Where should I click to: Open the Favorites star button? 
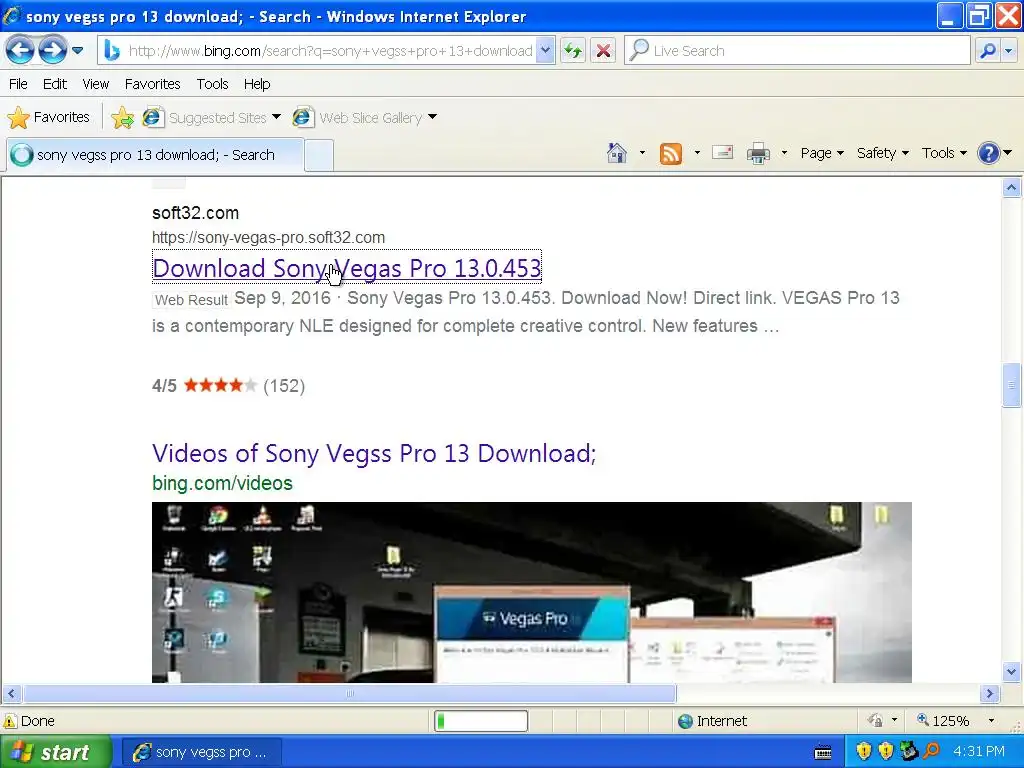point(49,118)
